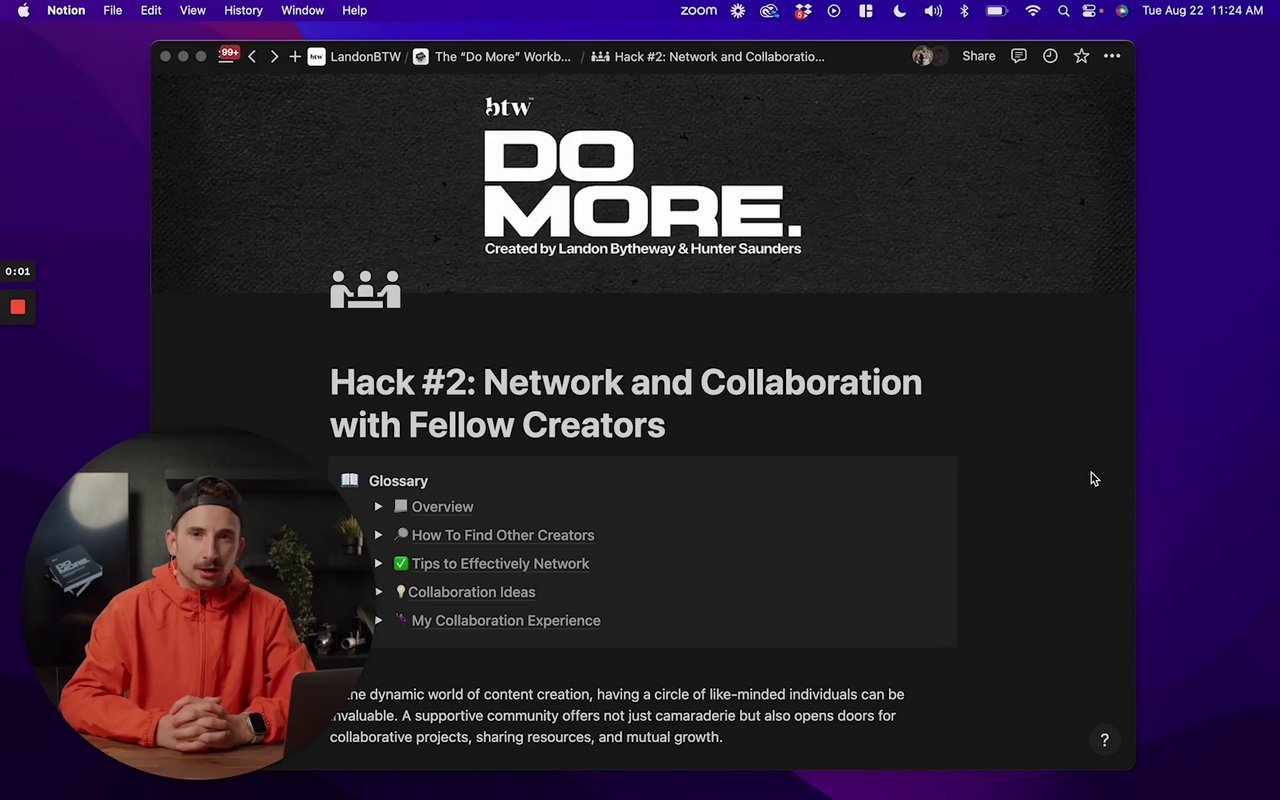Click the date and time display
This screenshot has width=1280, height=800.
coord(1202,10)
